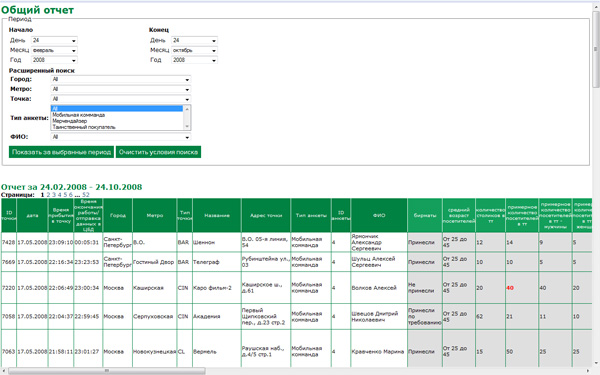
Task: Click the horizontal scrollbar thumb
Action: click(x=107, y=371)
